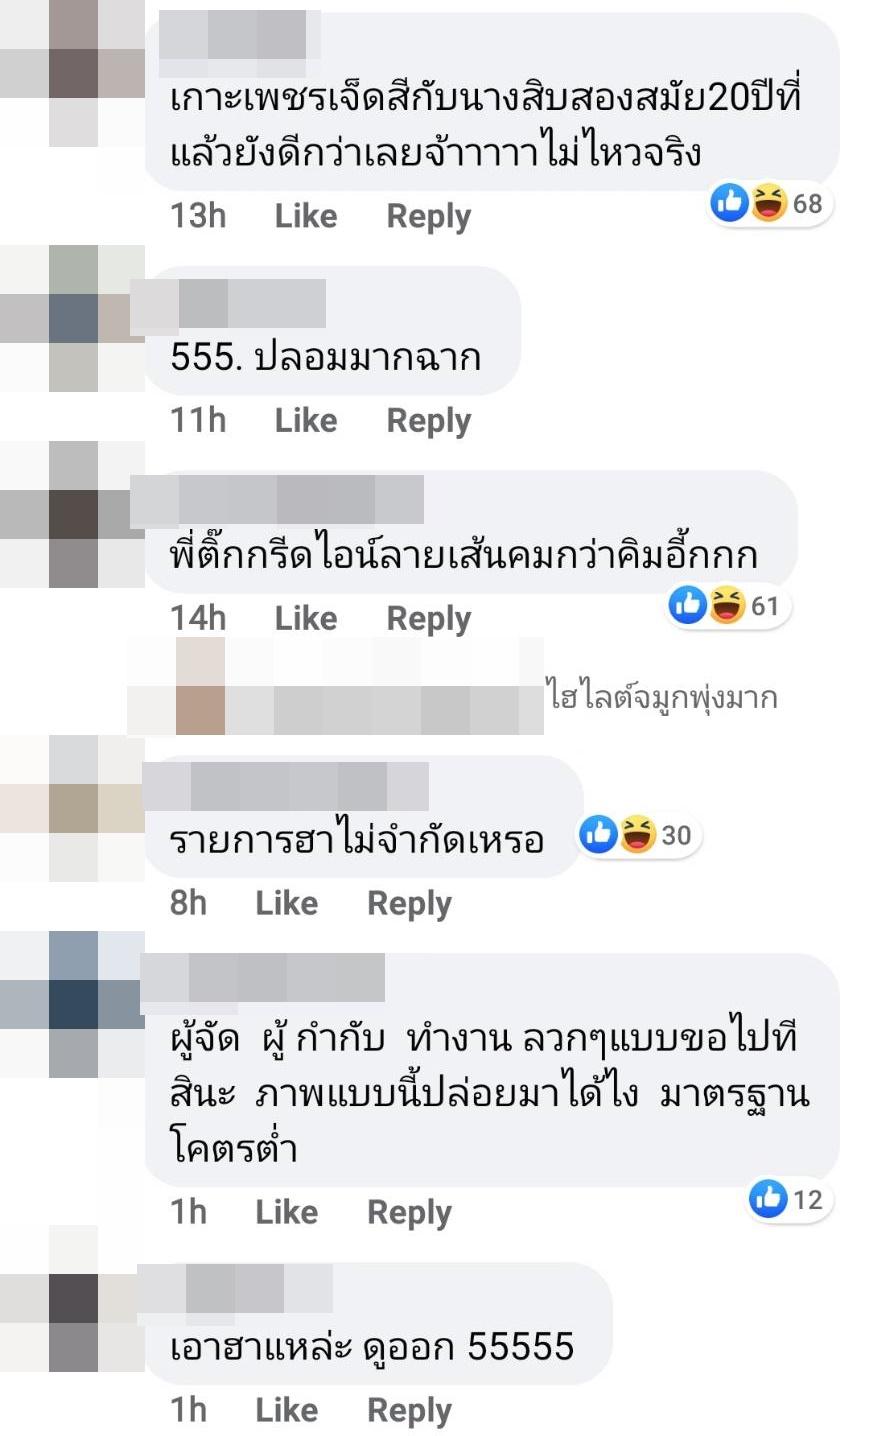The height and width of the screenshot is (1436, 869).
Task: Like the comment posted 14h ago
Action: 306,618
